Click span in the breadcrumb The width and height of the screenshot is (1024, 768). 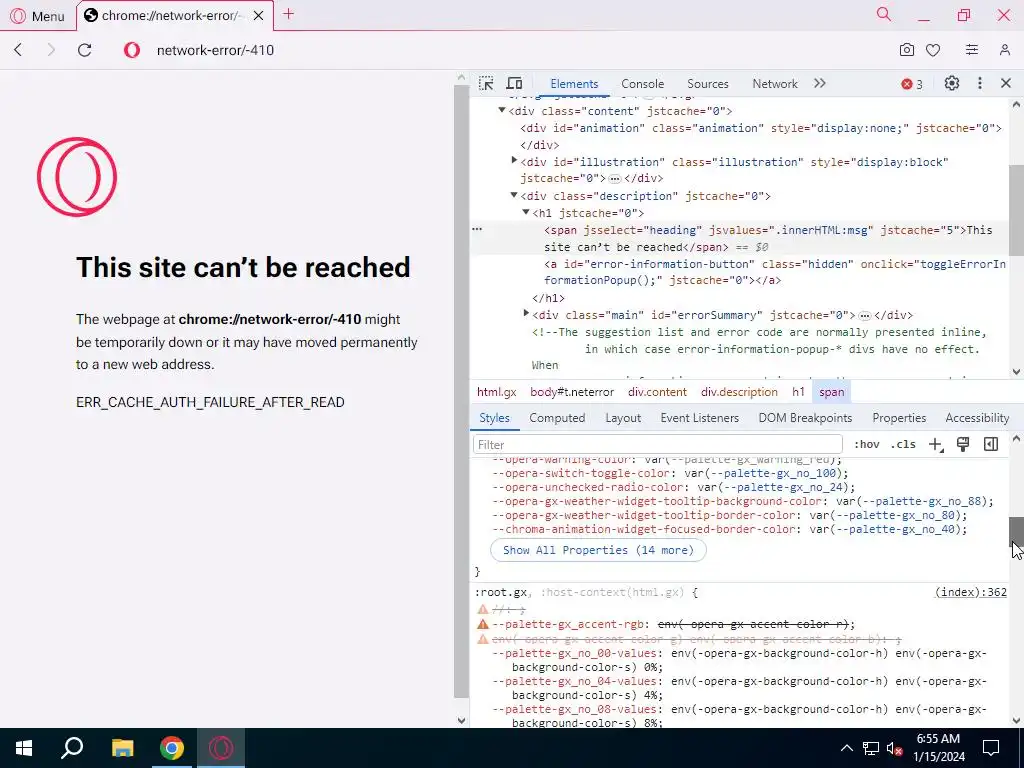coord(831,392)
